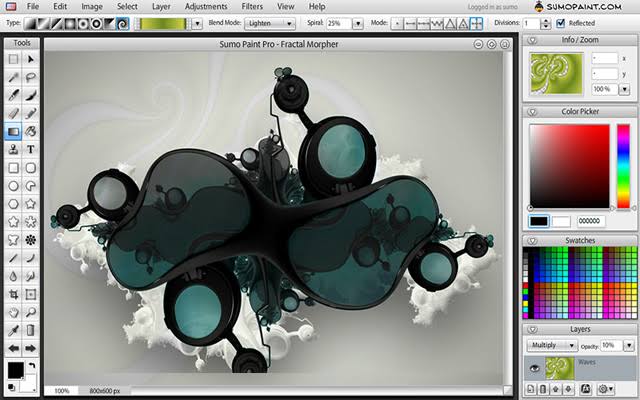Screen dimensions: 640x400
Task: Open the Filters menu
Action: point(252,7)
